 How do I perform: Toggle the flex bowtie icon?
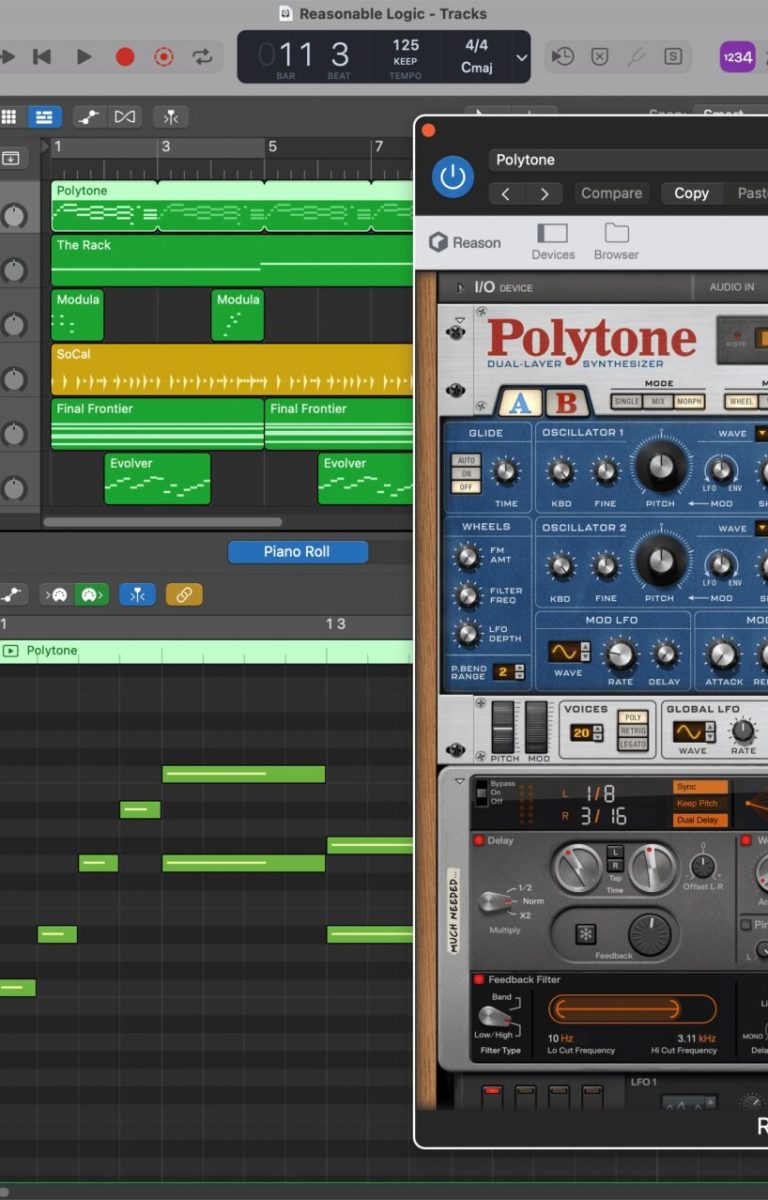pos(125,117)
